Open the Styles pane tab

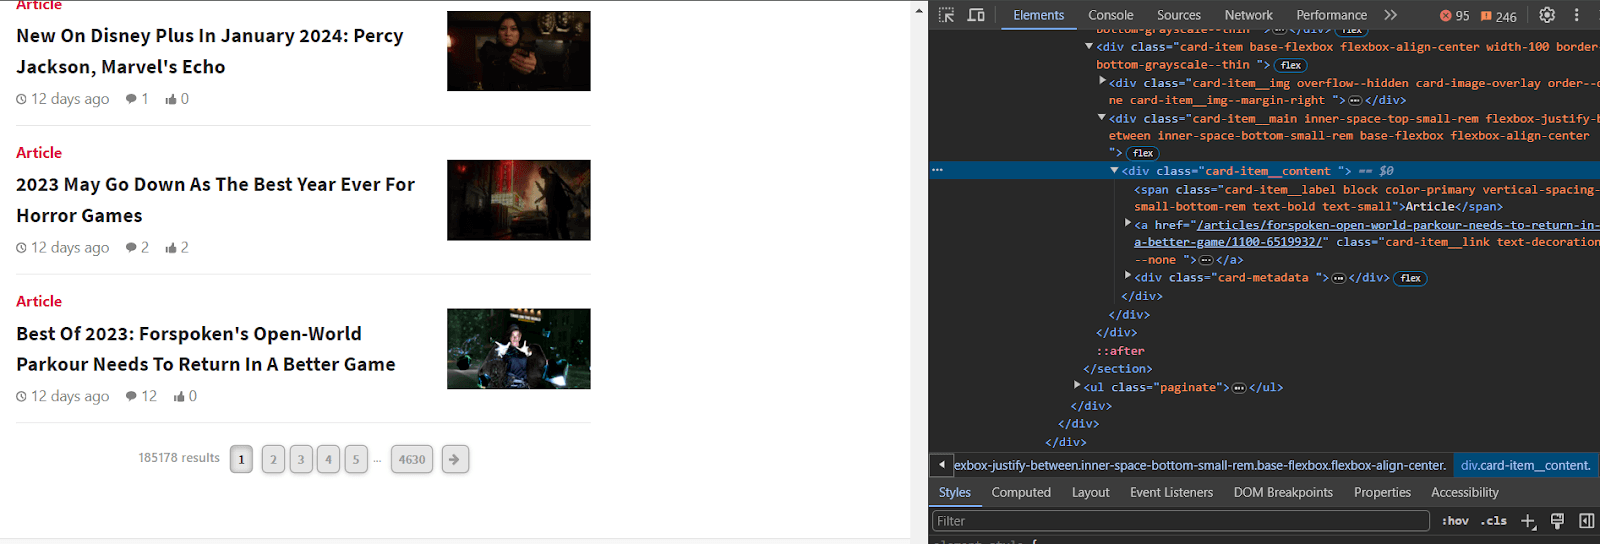954,492
